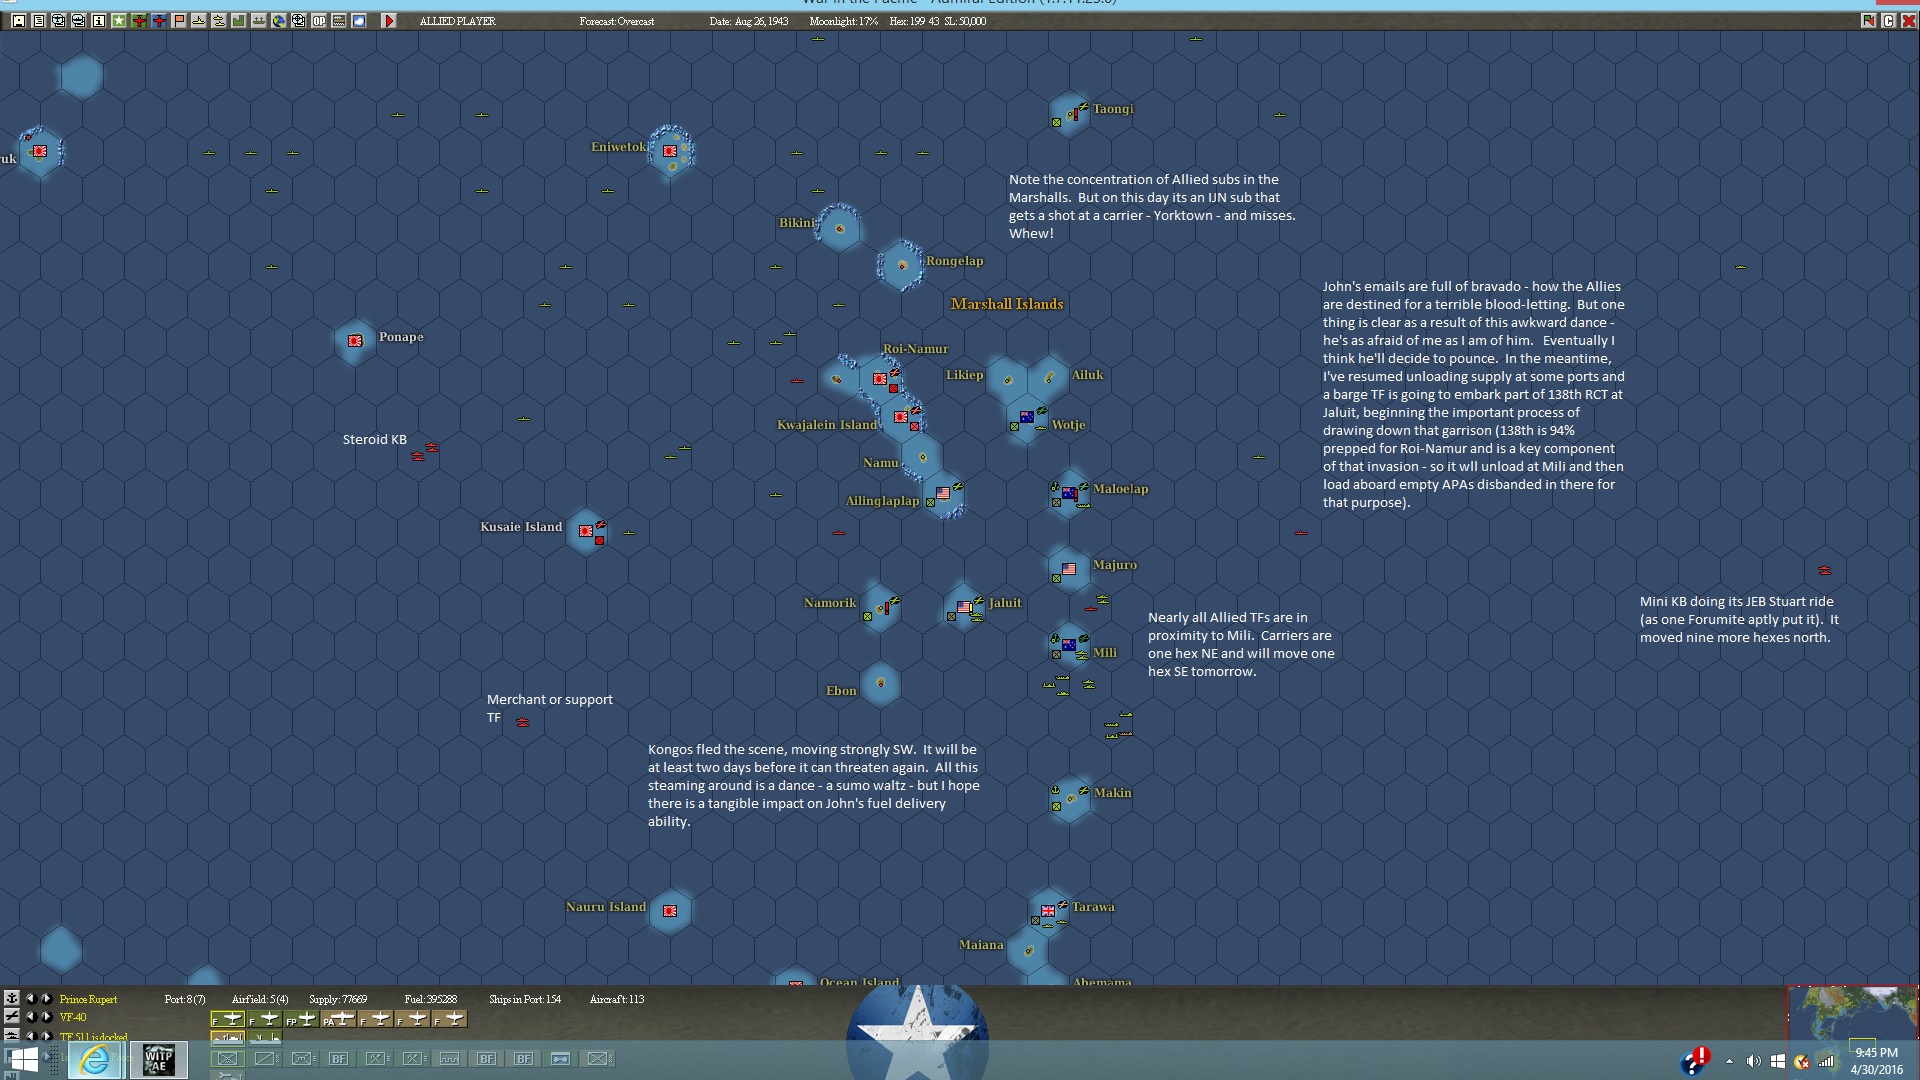Click the red end-turn arrow icon
1920x1080 pixels.
(x=389, y=21)
